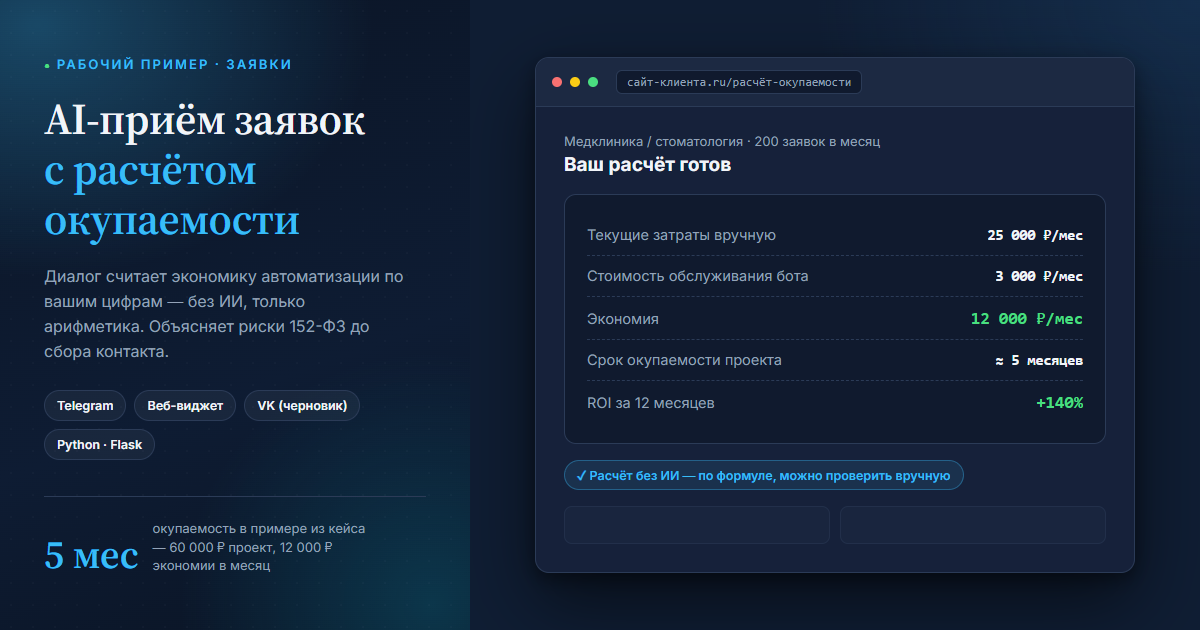The width and height of the screenshot is (1200, 630).
Task: Select the Веб-виджет tag
Action: click(185, 406)
